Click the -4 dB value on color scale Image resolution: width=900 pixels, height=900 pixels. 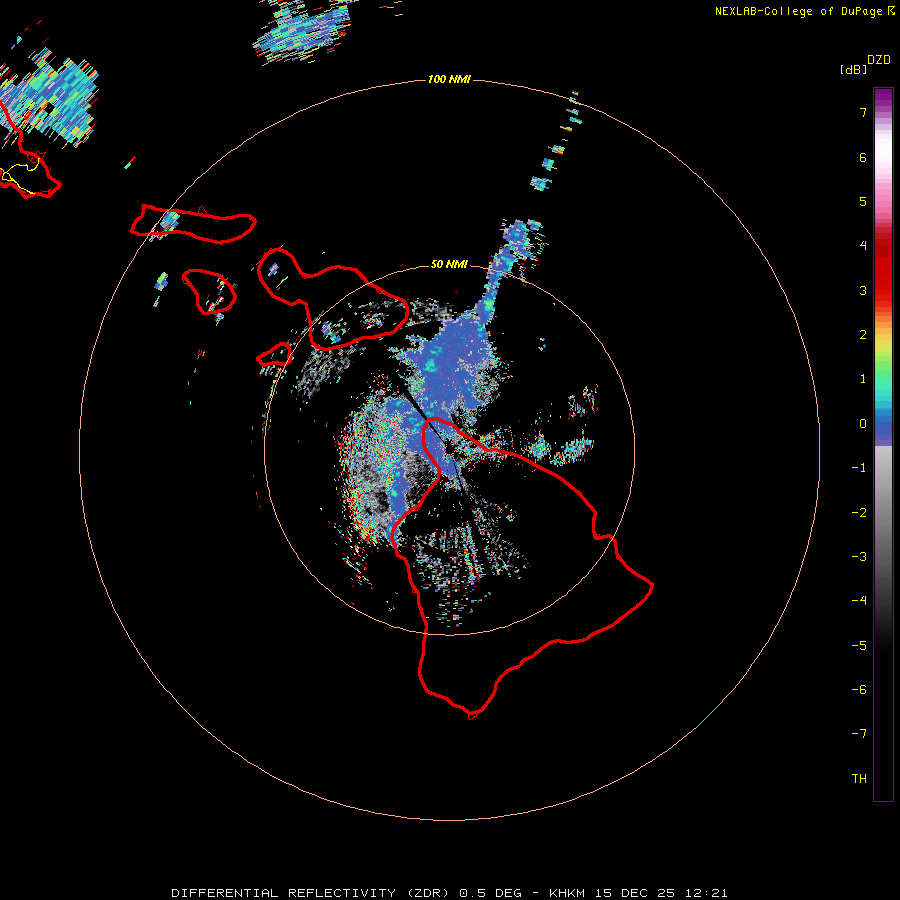[859, 601]
